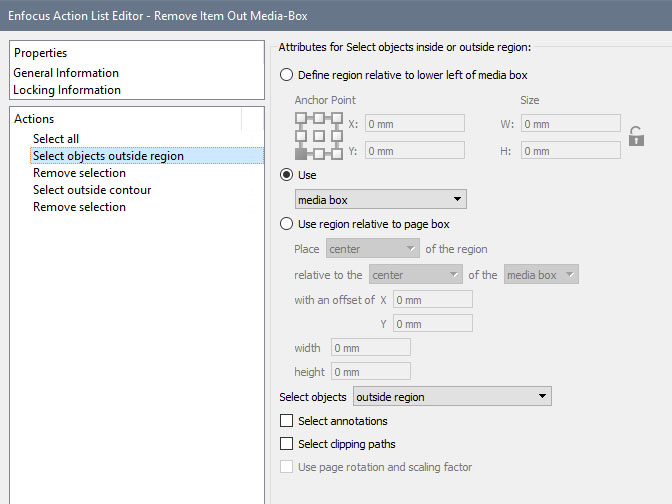Screen dimensions: 672x504
Task: Select Use region relative to page box
Action: [x=288, y=224]
